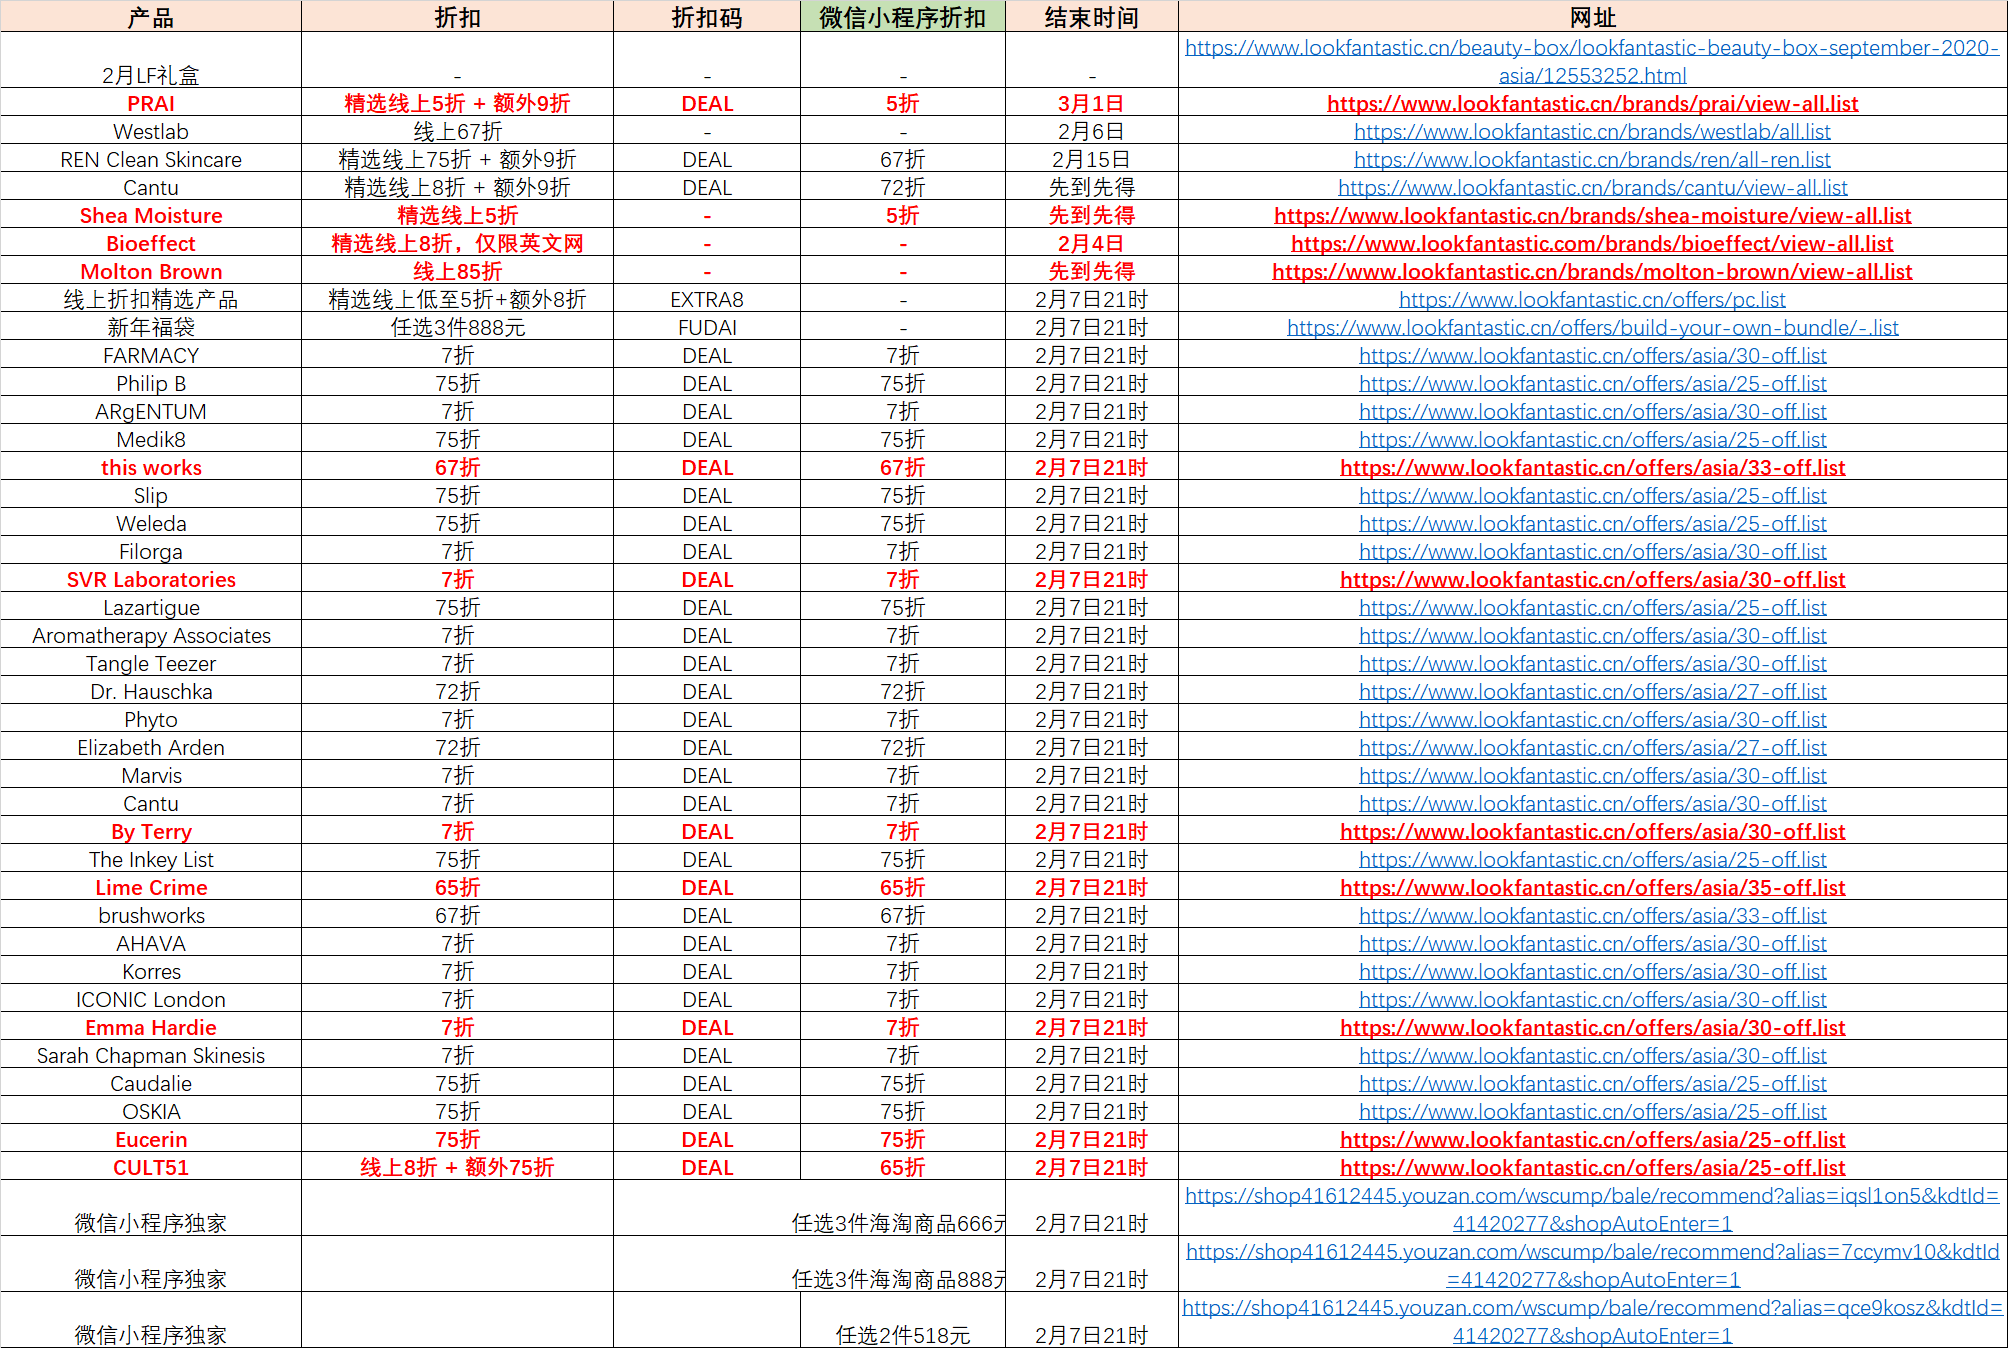Select the ARgENTUM product cell
The image size is (2008, 1348).
click(151, 412)
